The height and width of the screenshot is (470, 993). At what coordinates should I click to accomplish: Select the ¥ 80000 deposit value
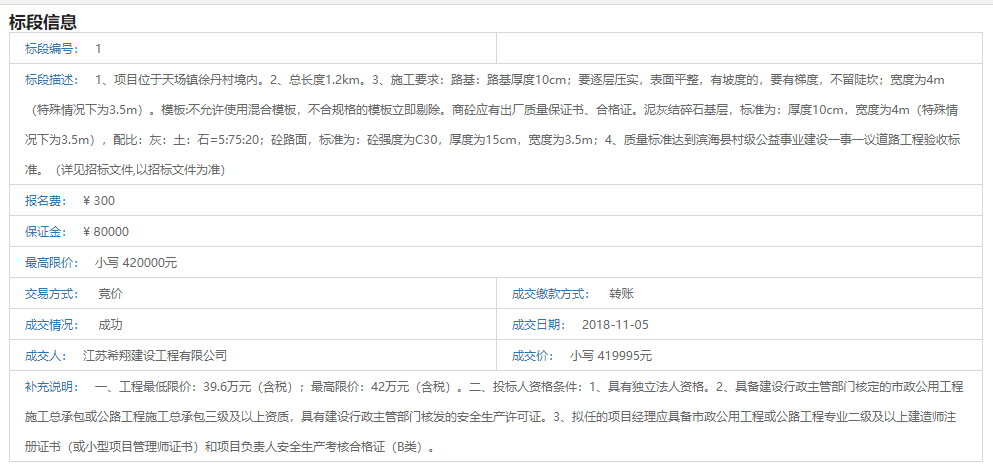click(106, 231)
